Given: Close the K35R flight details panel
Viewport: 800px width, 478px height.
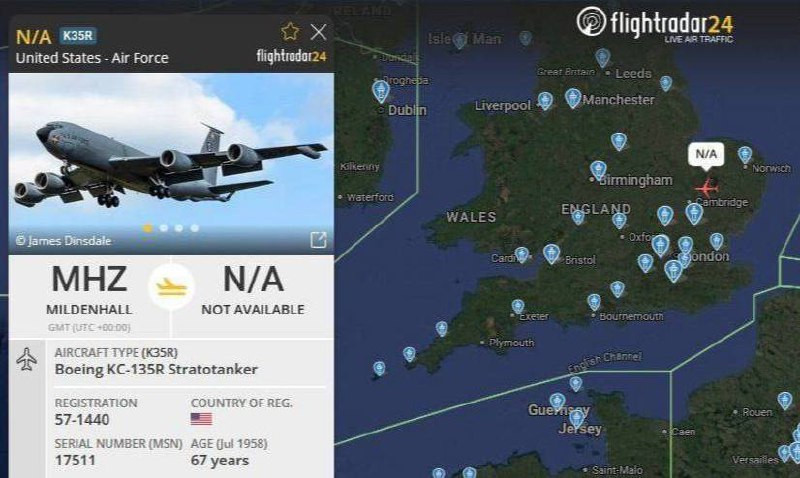Looking at the screenshot, I should point(318,32).
